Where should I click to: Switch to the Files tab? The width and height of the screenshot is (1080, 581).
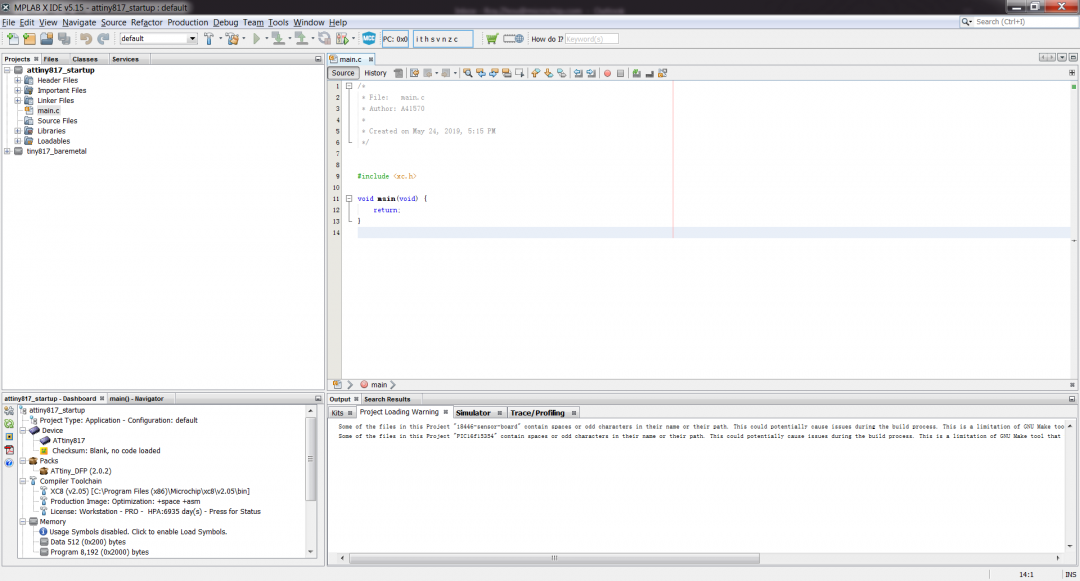51,59
